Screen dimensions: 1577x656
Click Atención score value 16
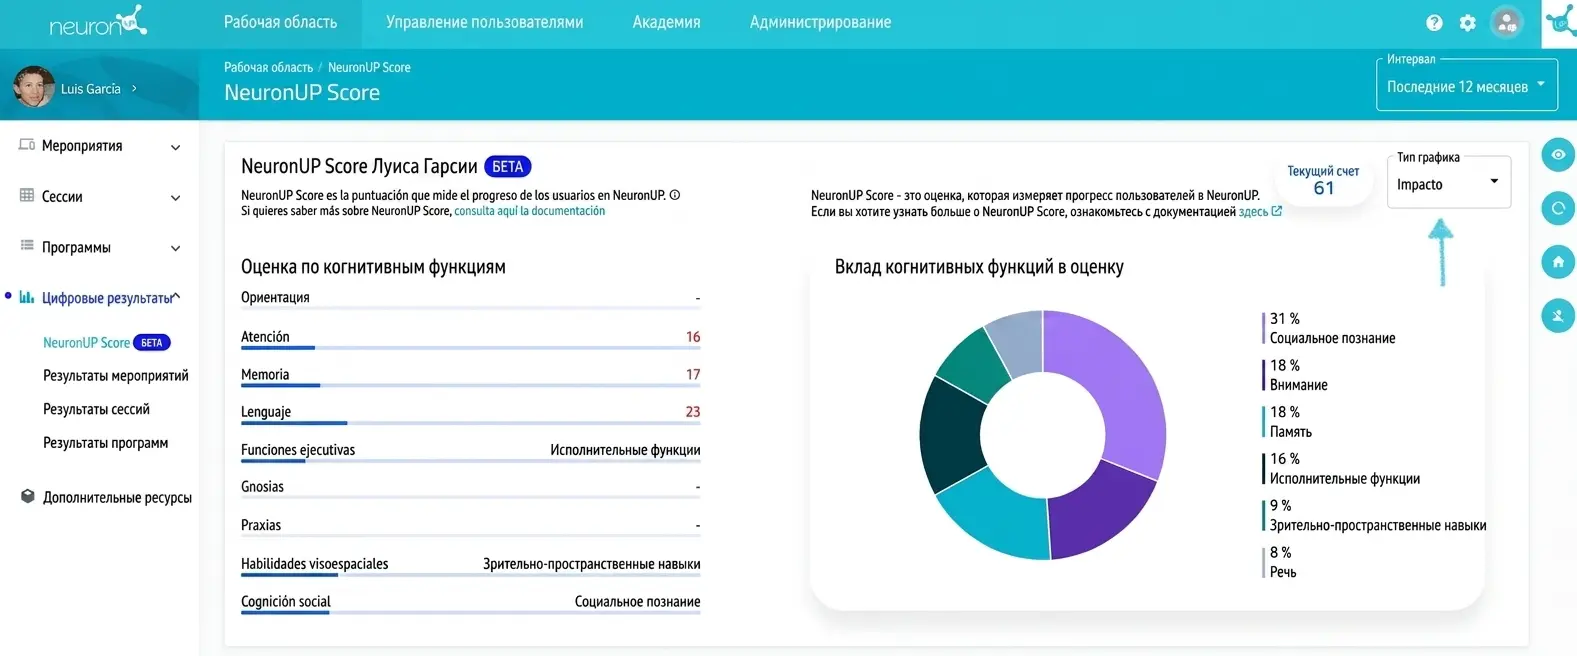[x=693, y=337]
